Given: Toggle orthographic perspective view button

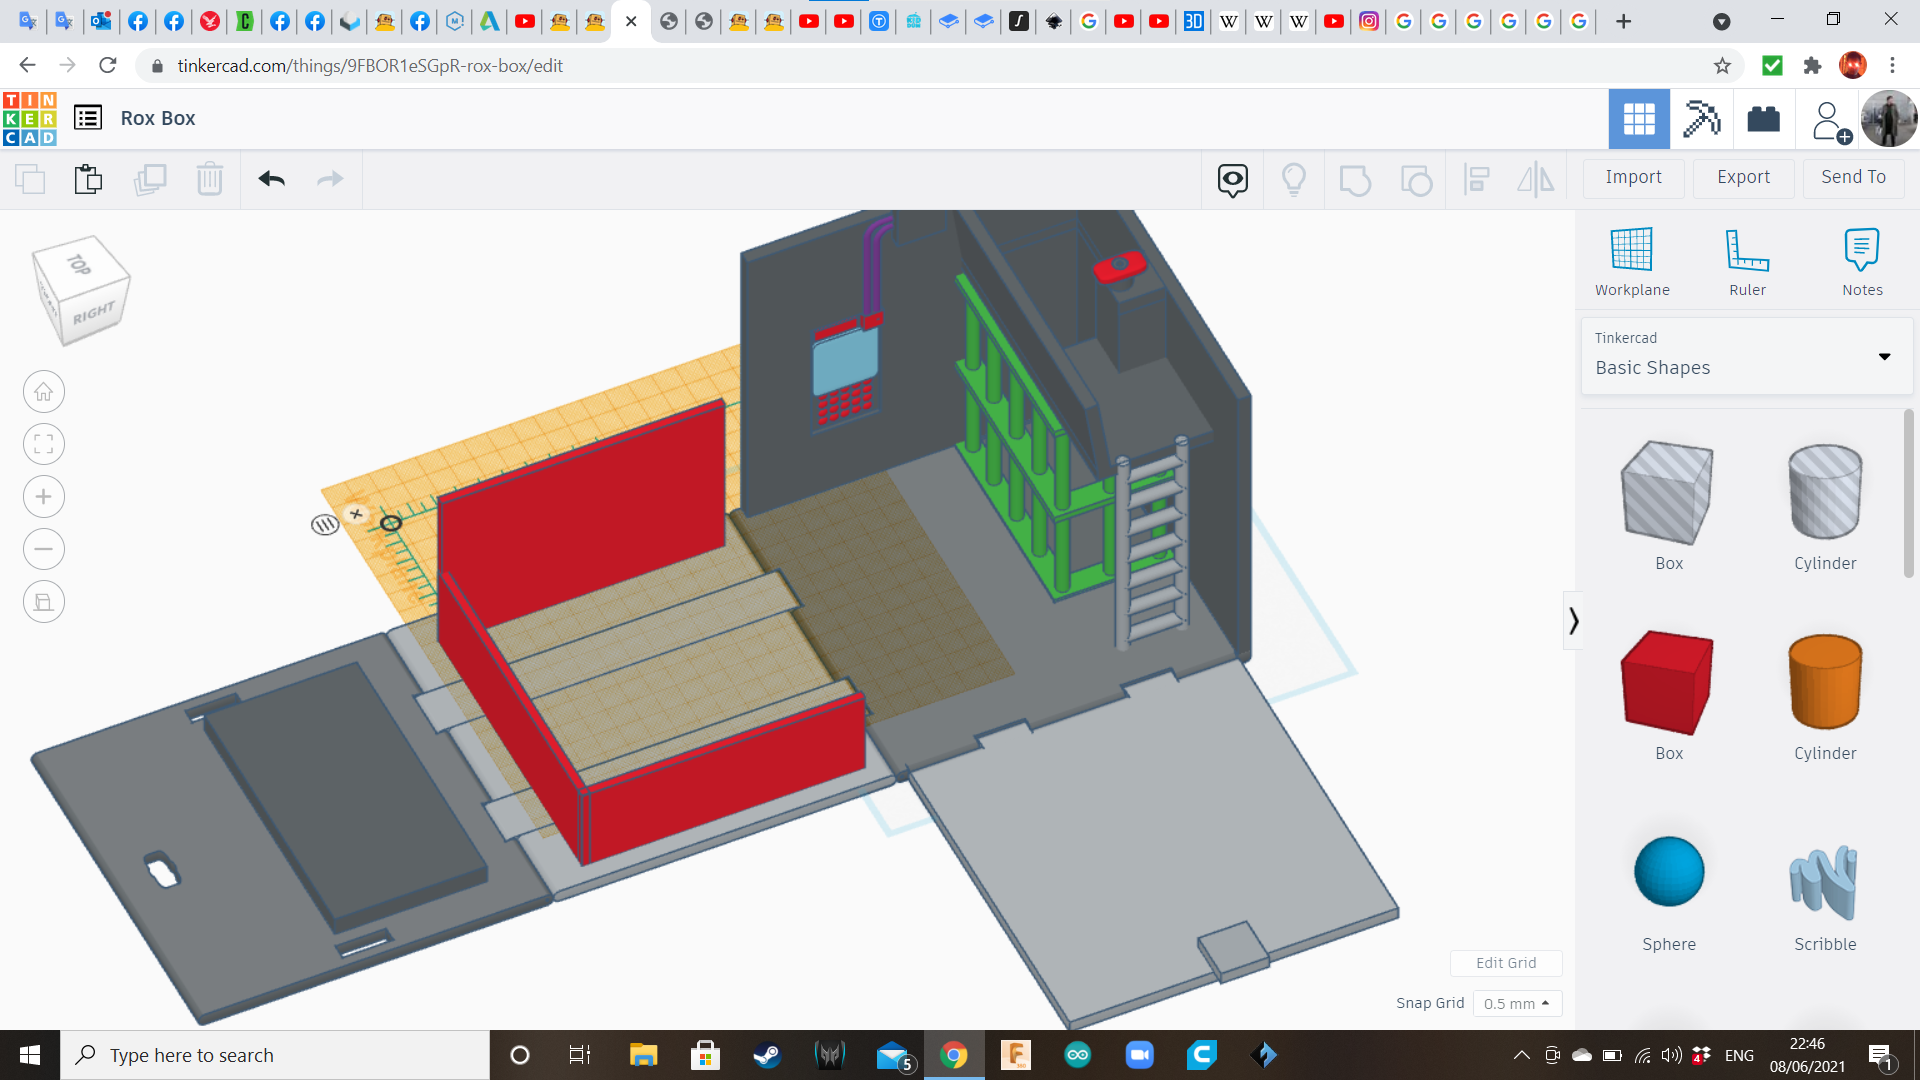Looking at the screenshot, I should 44,602.
